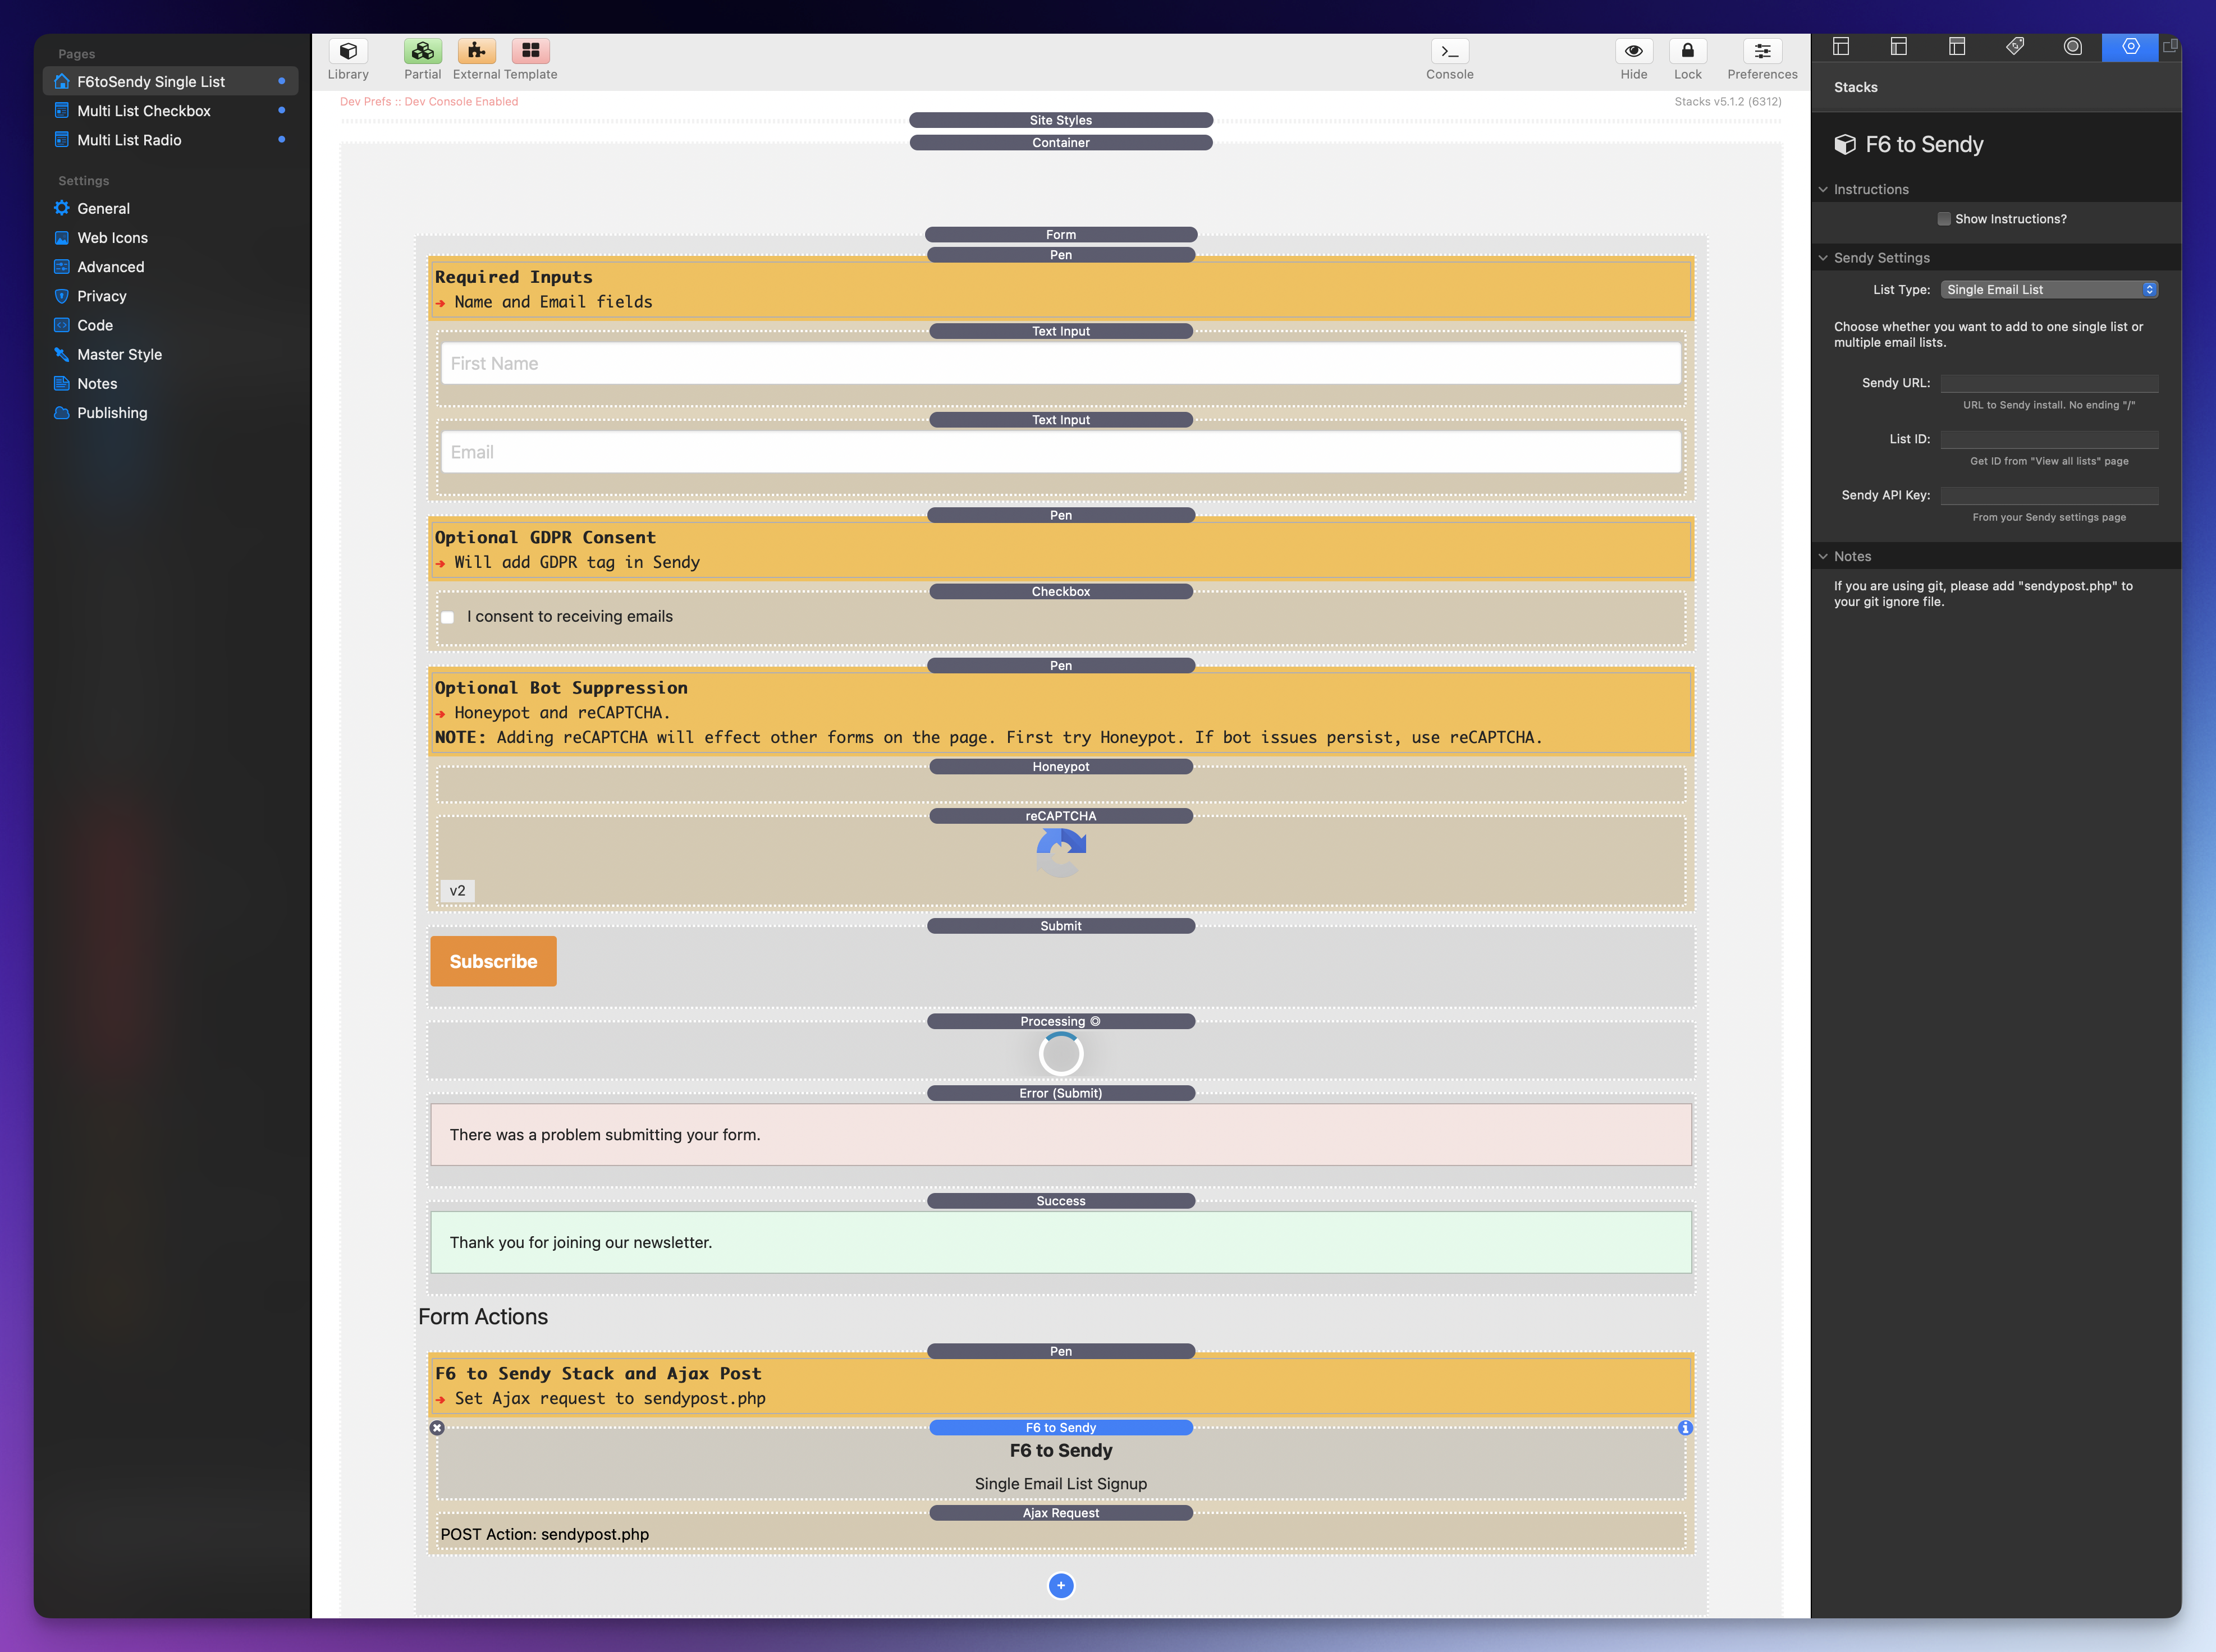Open the Multi List Checkbox page
2216x1652 pixels.
tap(144, 111)
